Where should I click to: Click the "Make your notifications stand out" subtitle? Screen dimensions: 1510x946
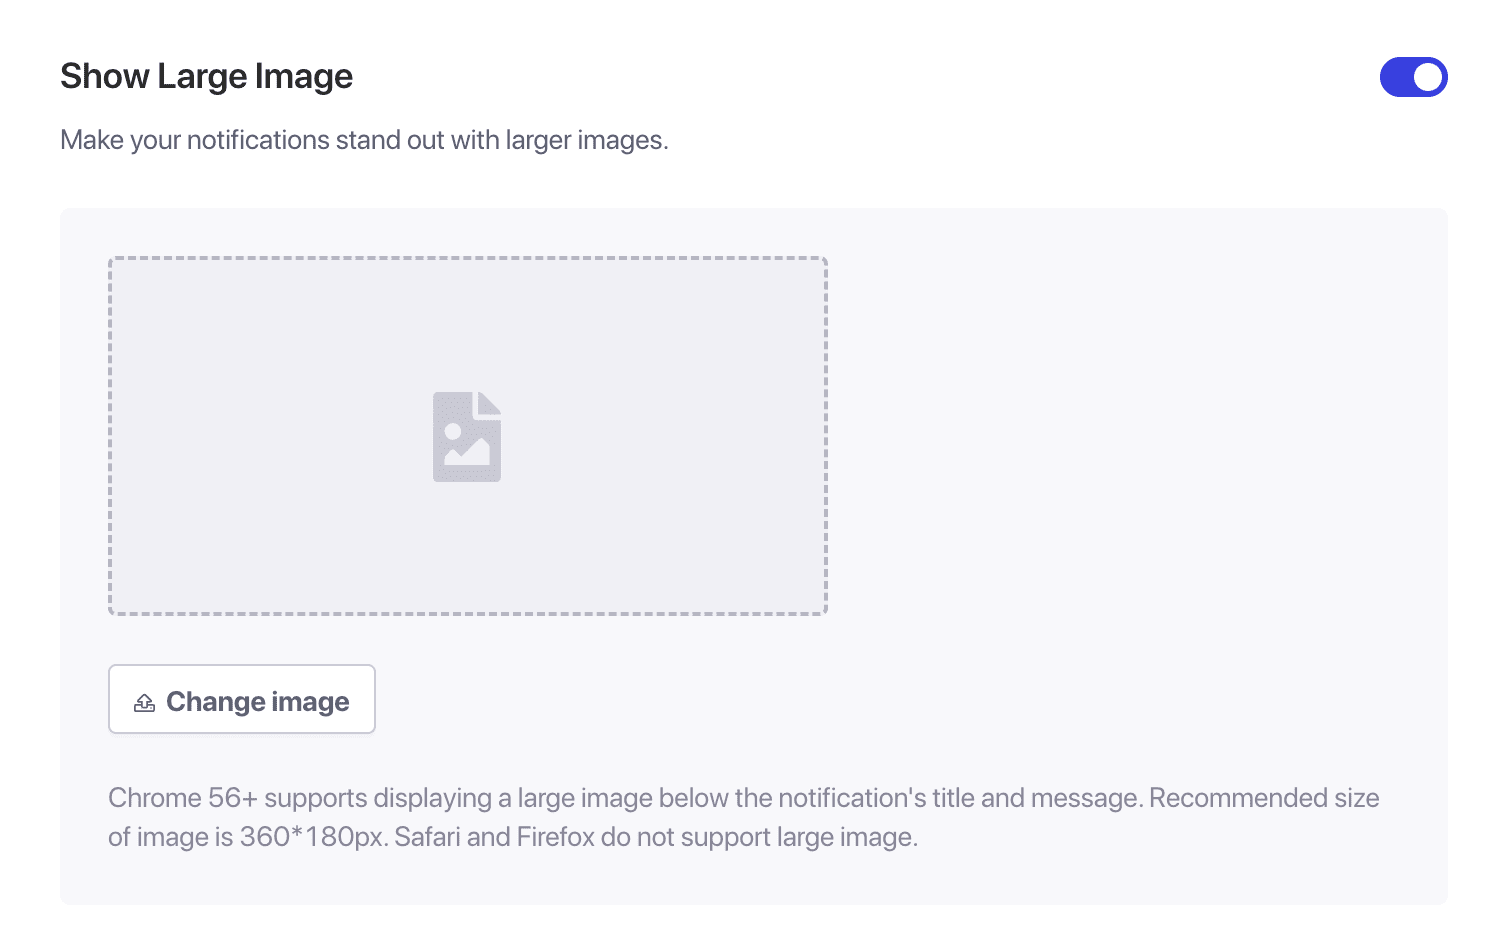point(364,140)
